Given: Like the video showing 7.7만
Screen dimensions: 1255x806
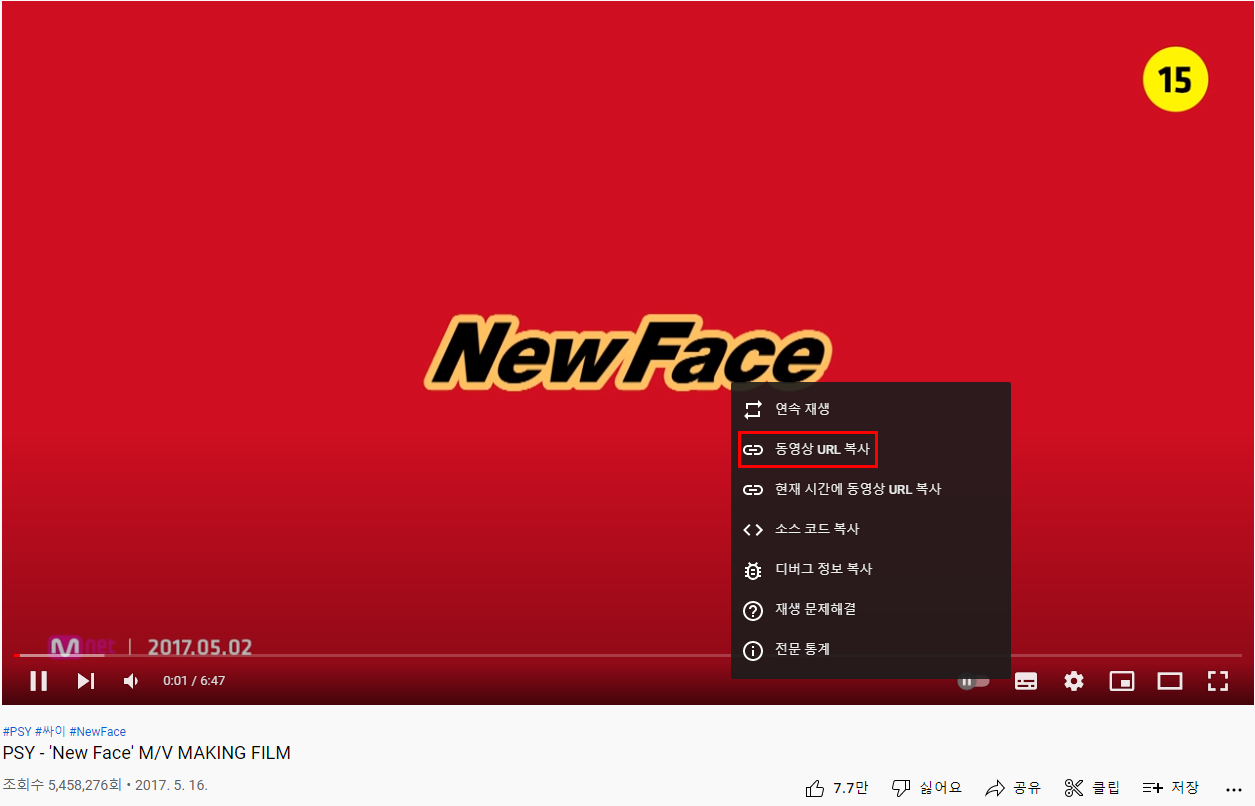Looking at the screenshot, I should click(837, 788).
